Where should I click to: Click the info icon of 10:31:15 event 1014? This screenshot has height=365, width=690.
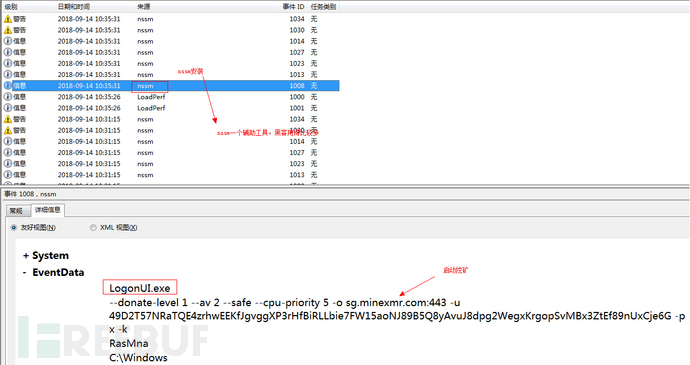point(8,141)
